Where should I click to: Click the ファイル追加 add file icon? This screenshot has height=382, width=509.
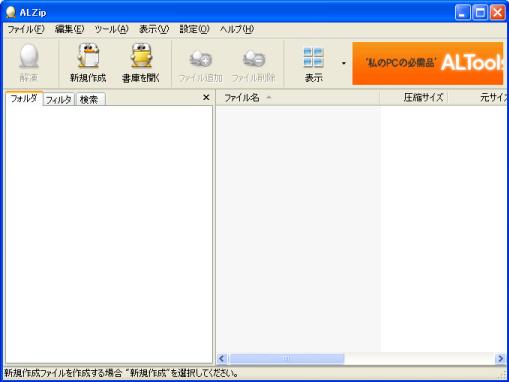point(201,59)
